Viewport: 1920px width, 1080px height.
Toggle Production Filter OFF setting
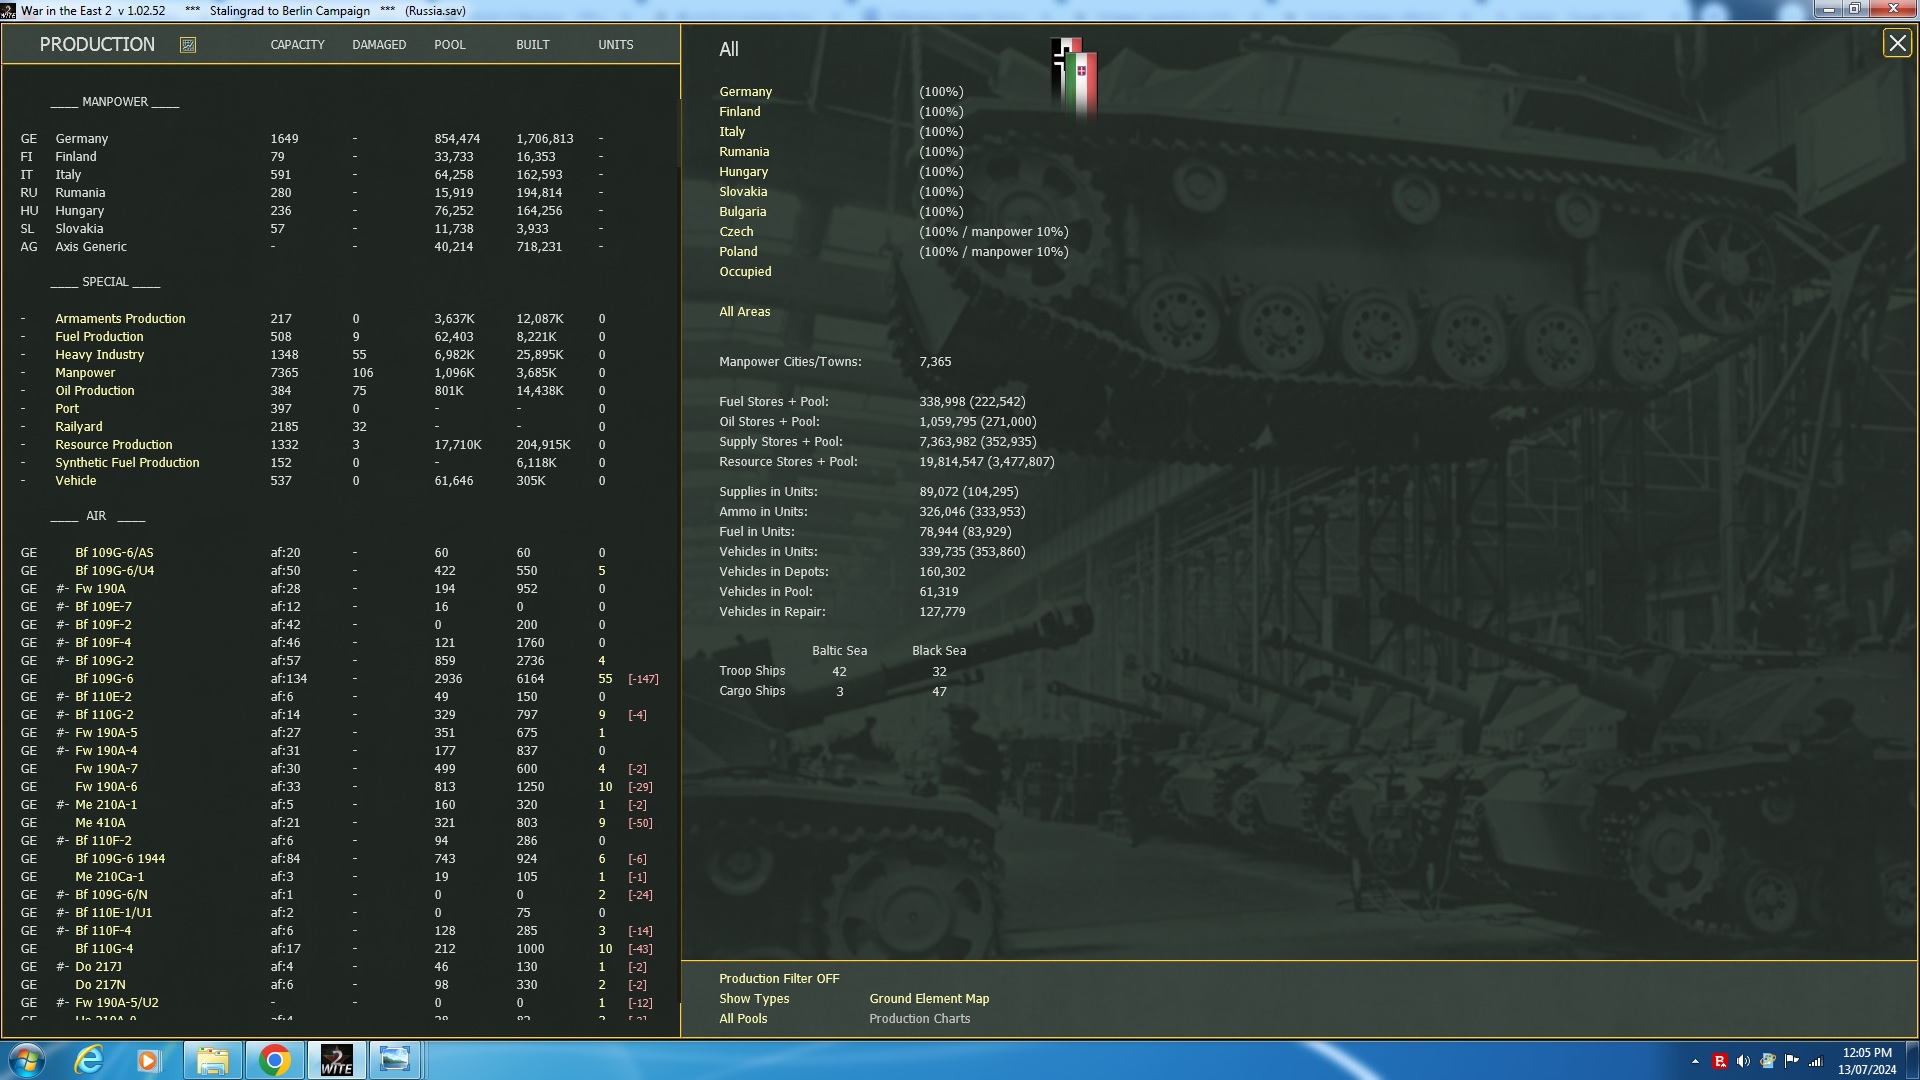pyautogui.click(x=779, y=978)
